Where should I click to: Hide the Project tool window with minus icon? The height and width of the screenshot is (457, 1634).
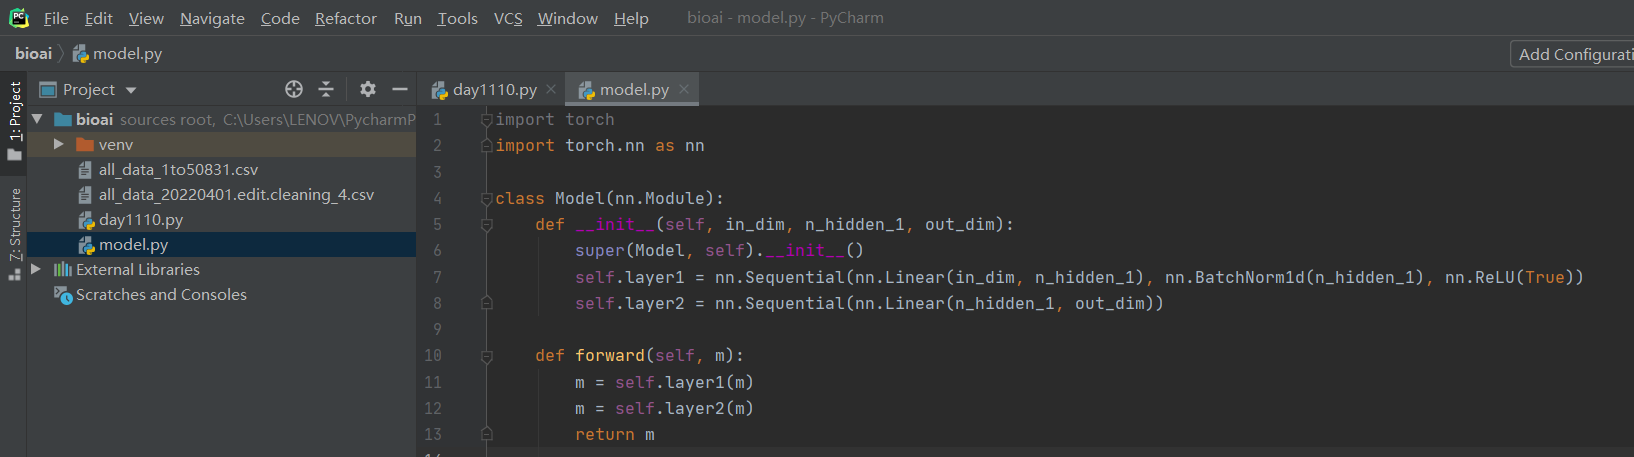[400, 89]
